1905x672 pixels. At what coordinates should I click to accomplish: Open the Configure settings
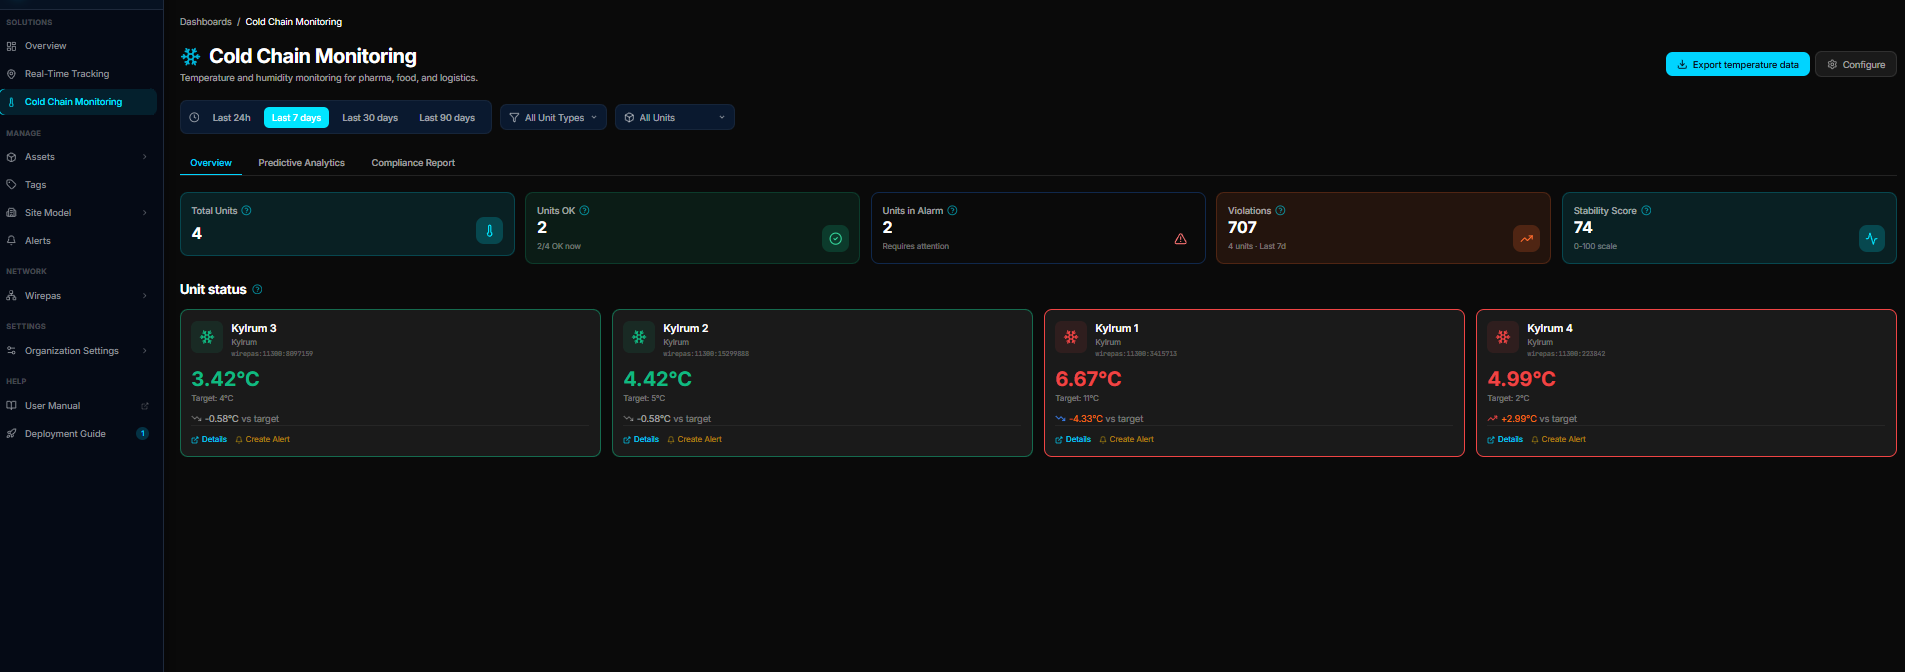pos(1855,65)
